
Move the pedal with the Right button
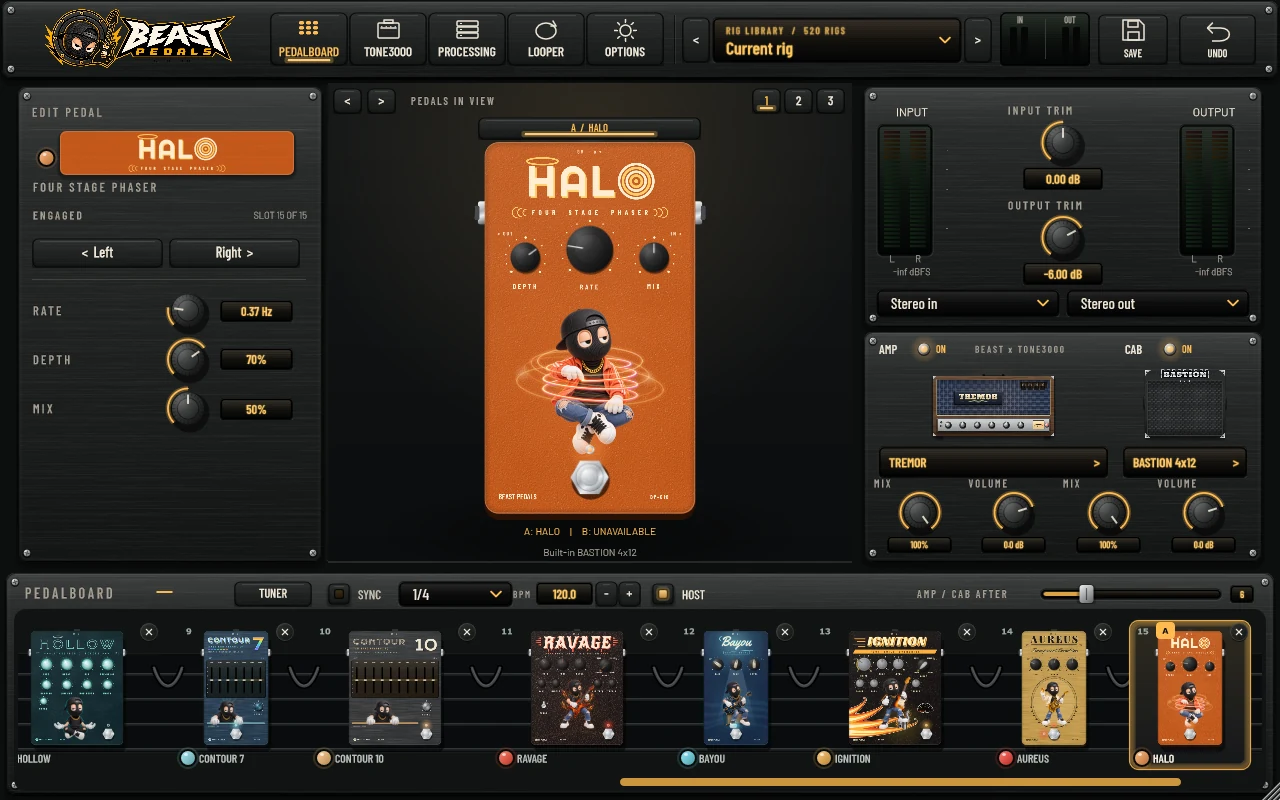point(234,253)
